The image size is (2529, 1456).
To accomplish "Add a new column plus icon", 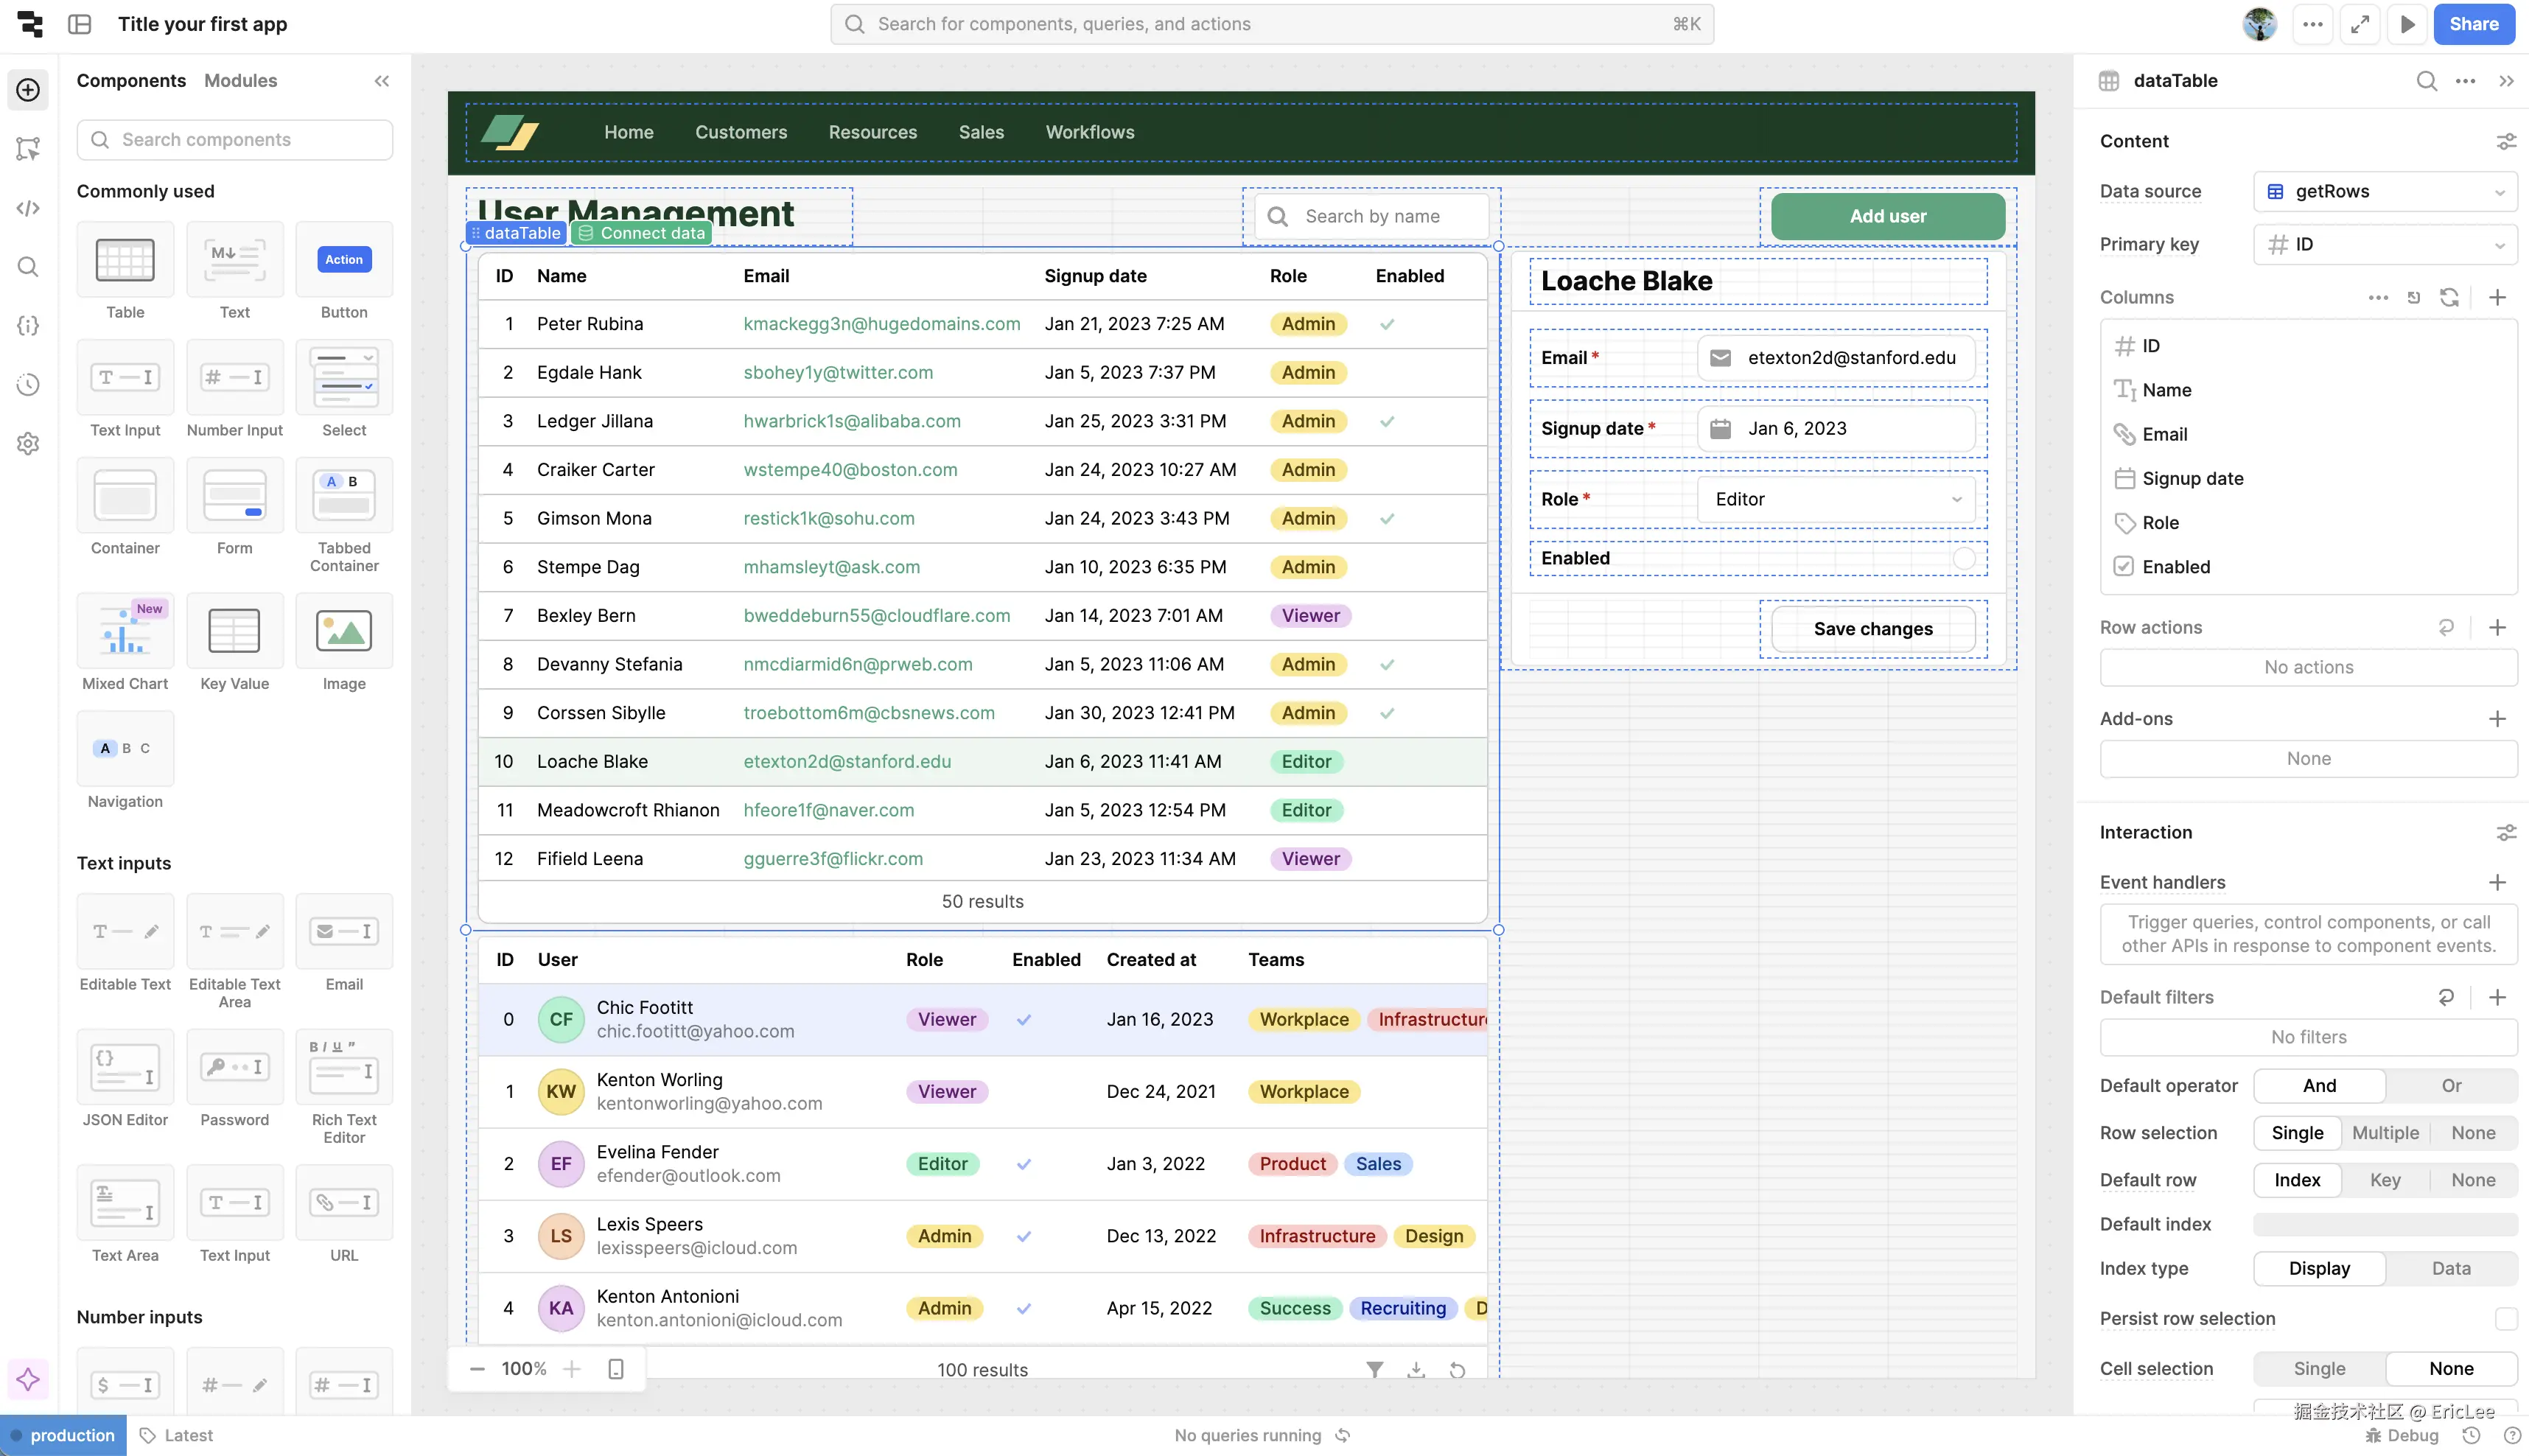I will click(2497, 297).
